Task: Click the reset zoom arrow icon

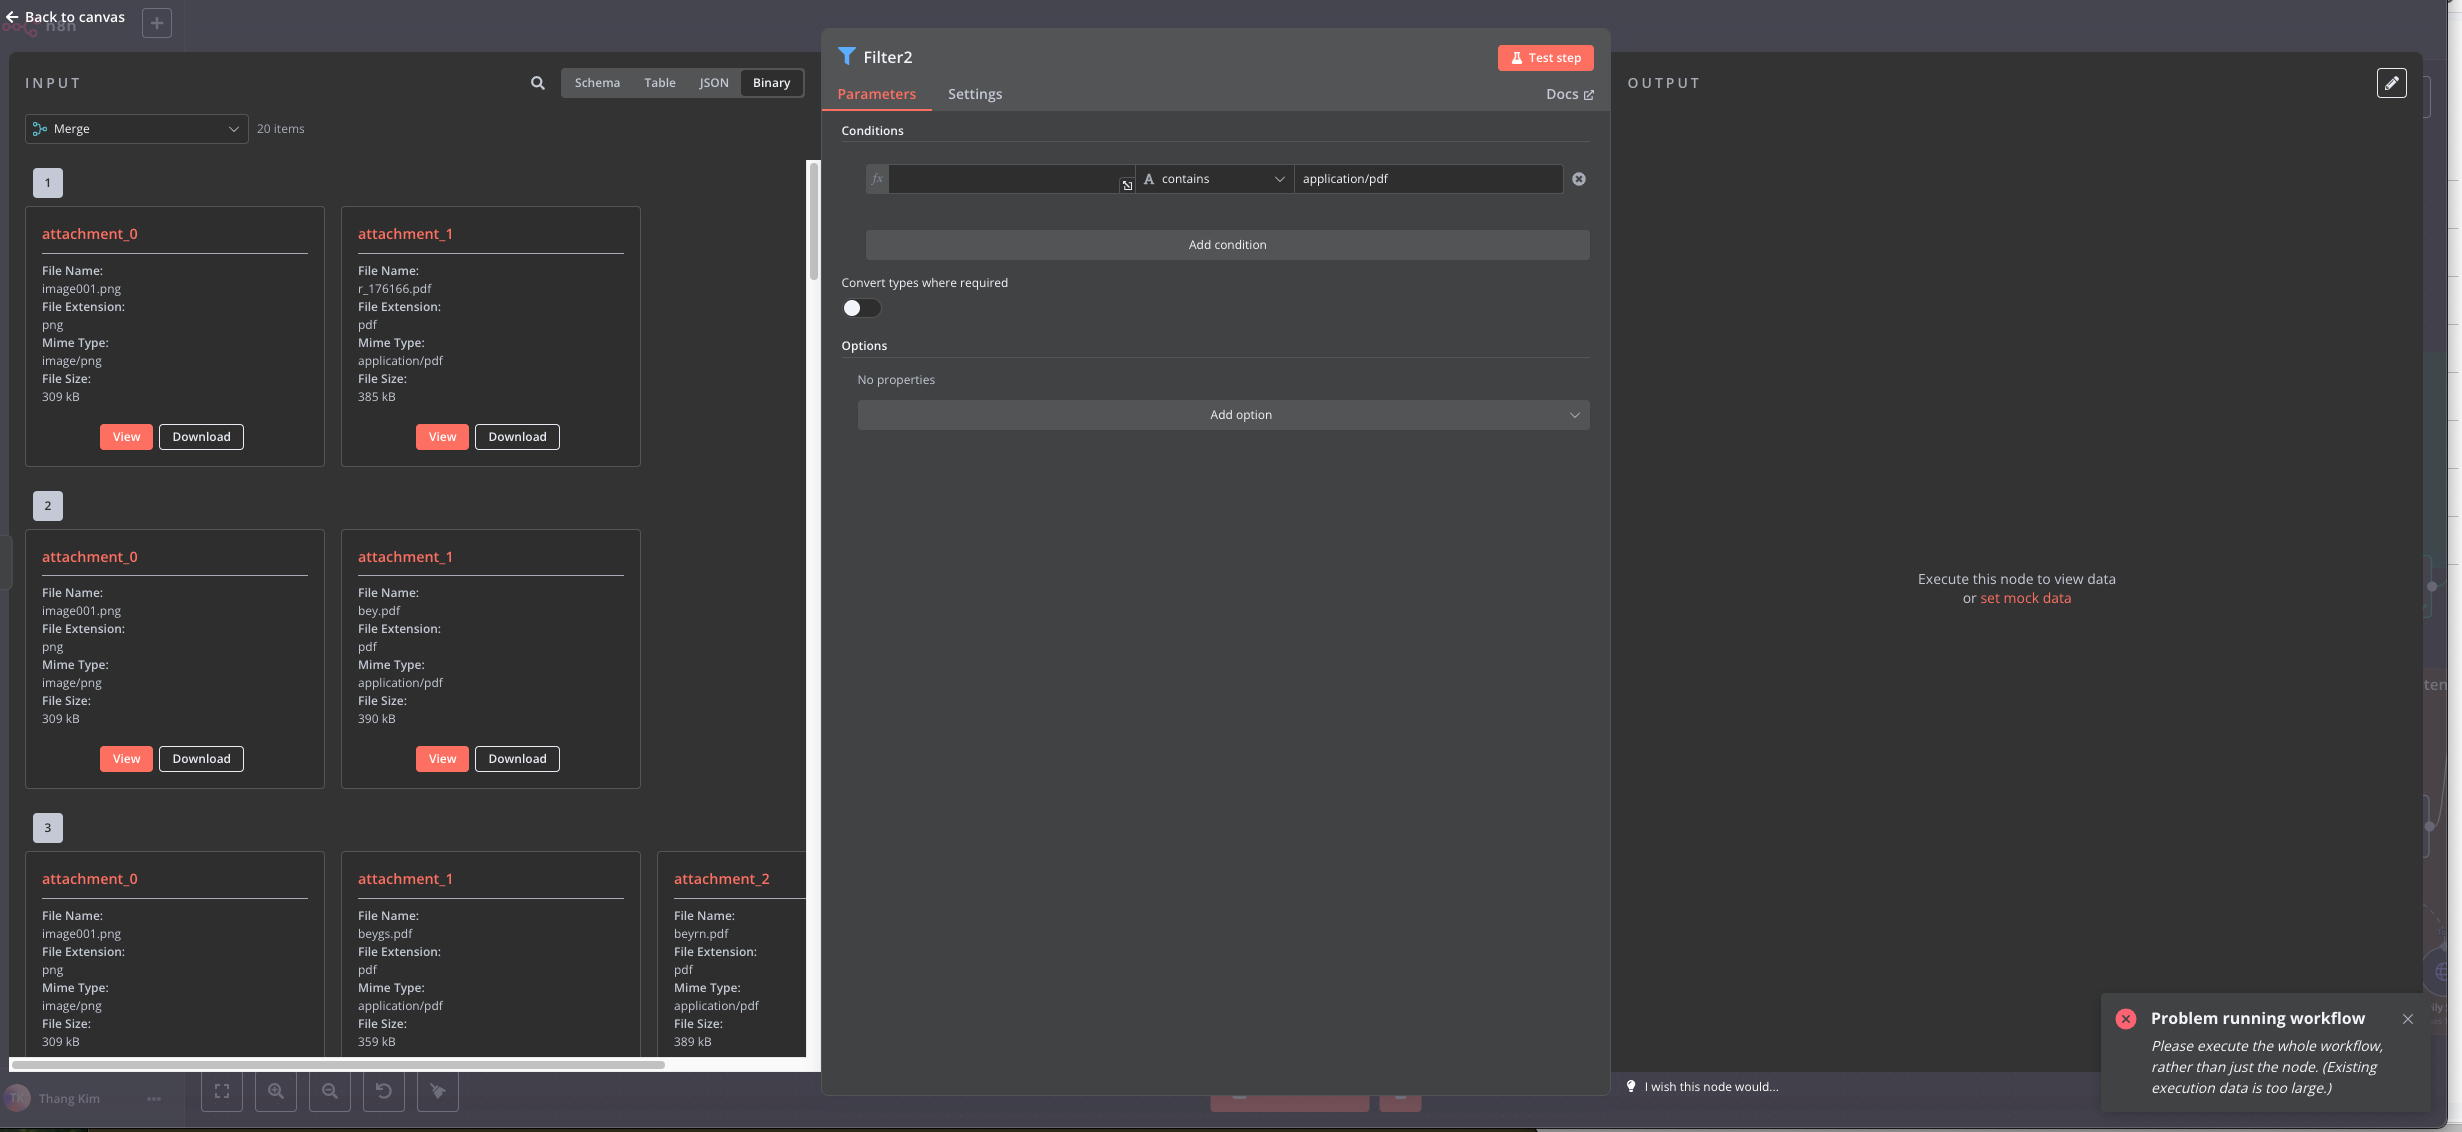Action: click(x=384, y=1091)
